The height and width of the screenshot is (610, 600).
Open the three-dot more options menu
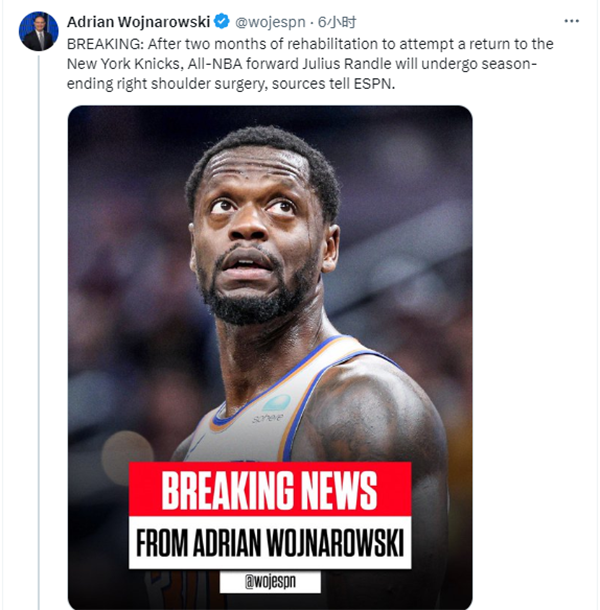[571, 21]
